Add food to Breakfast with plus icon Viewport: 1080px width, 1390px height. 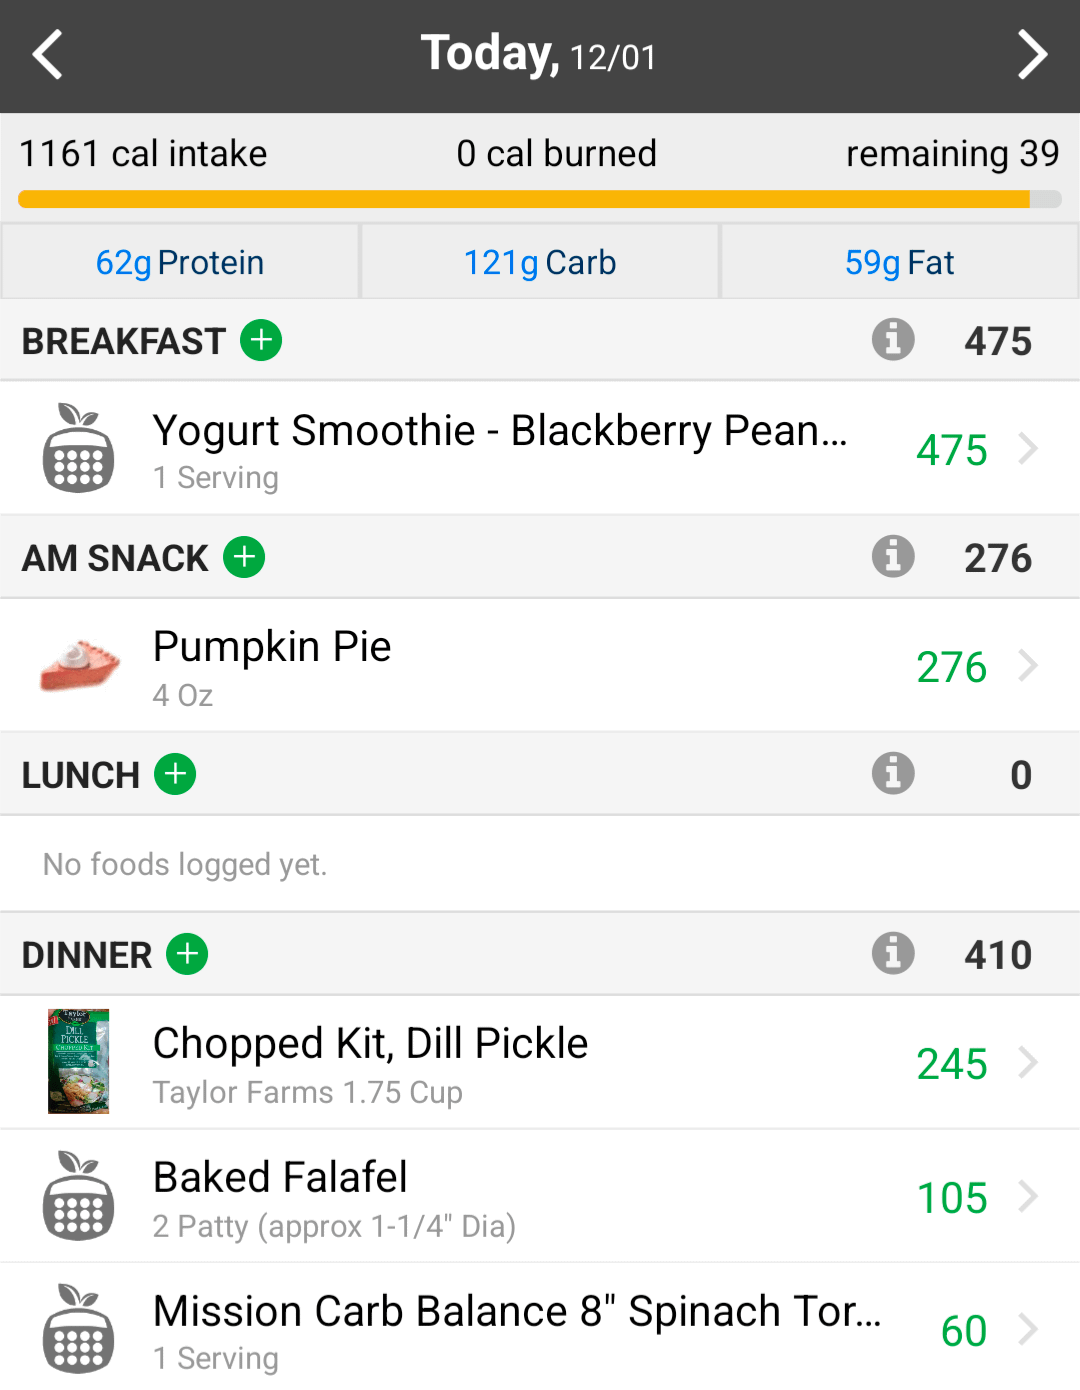coord(261,340)
